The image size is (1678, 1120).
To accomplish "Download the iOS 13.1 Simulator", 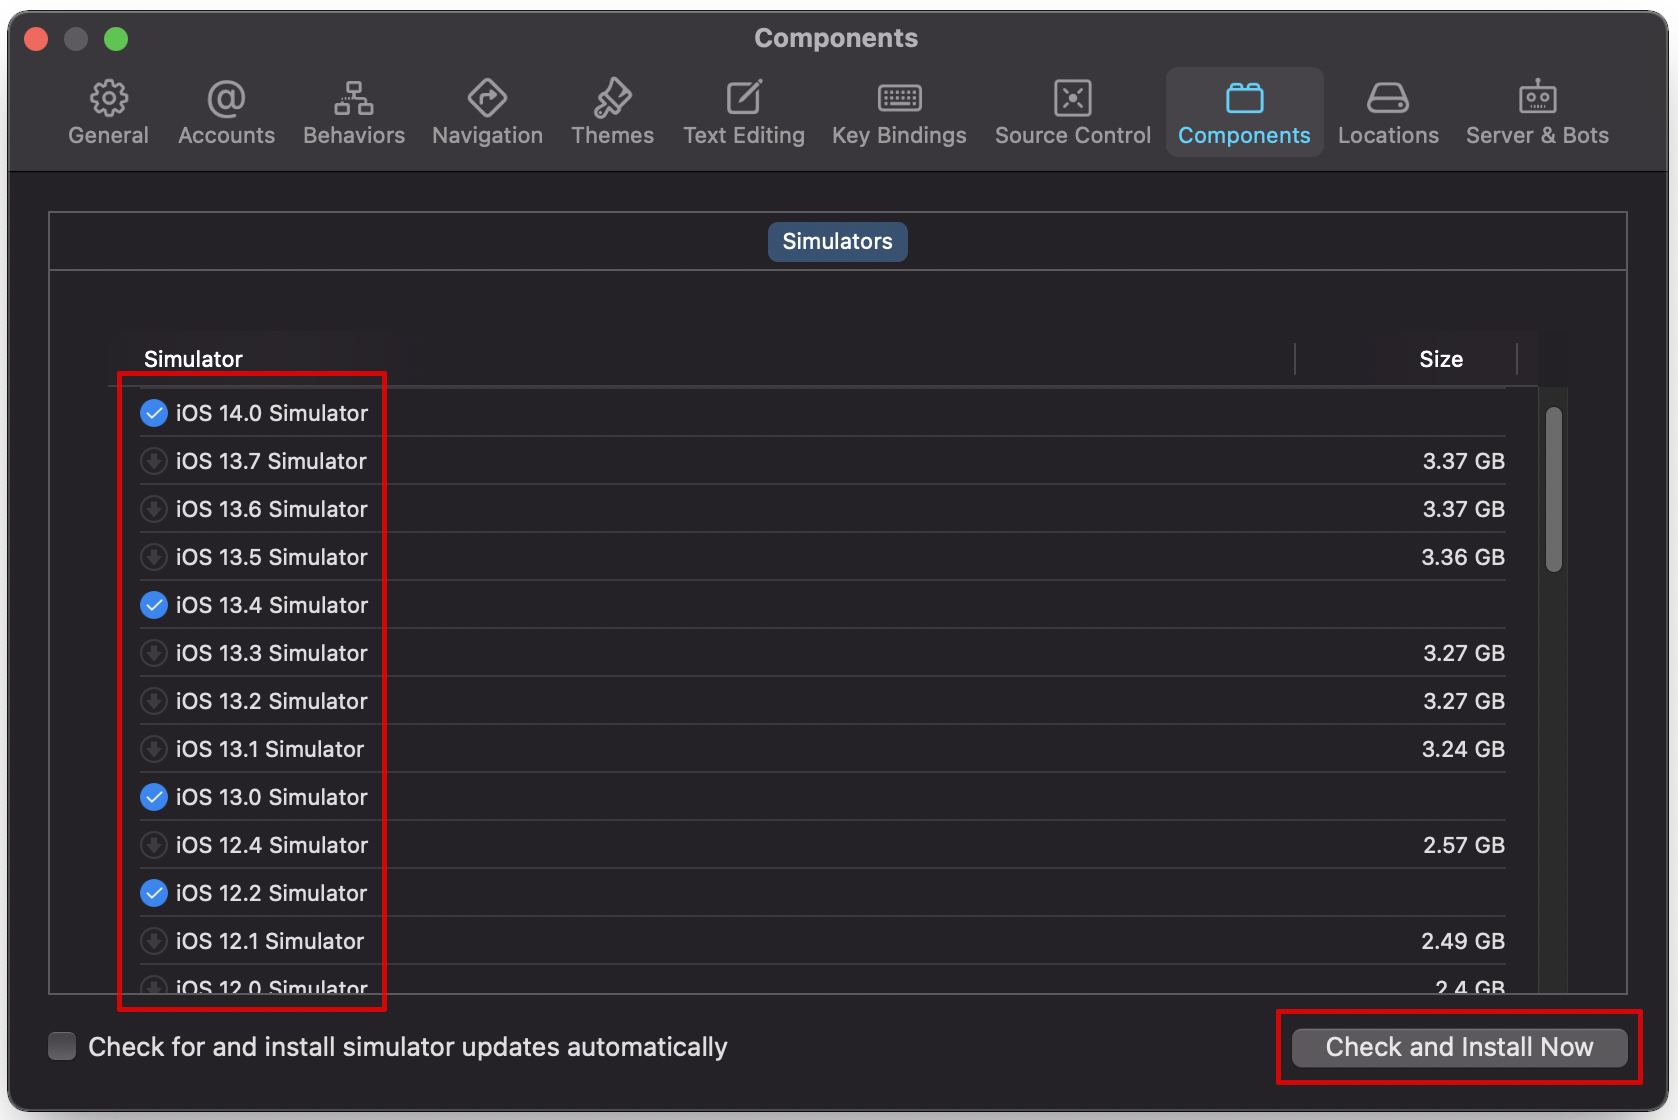I will tap(153, 749).
